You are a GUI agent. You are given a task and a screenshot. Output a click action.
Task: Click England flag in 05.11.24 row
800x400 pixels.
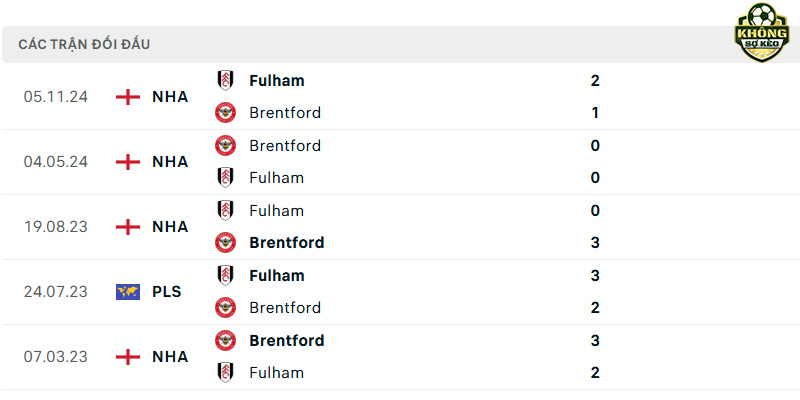click(128, 97)
